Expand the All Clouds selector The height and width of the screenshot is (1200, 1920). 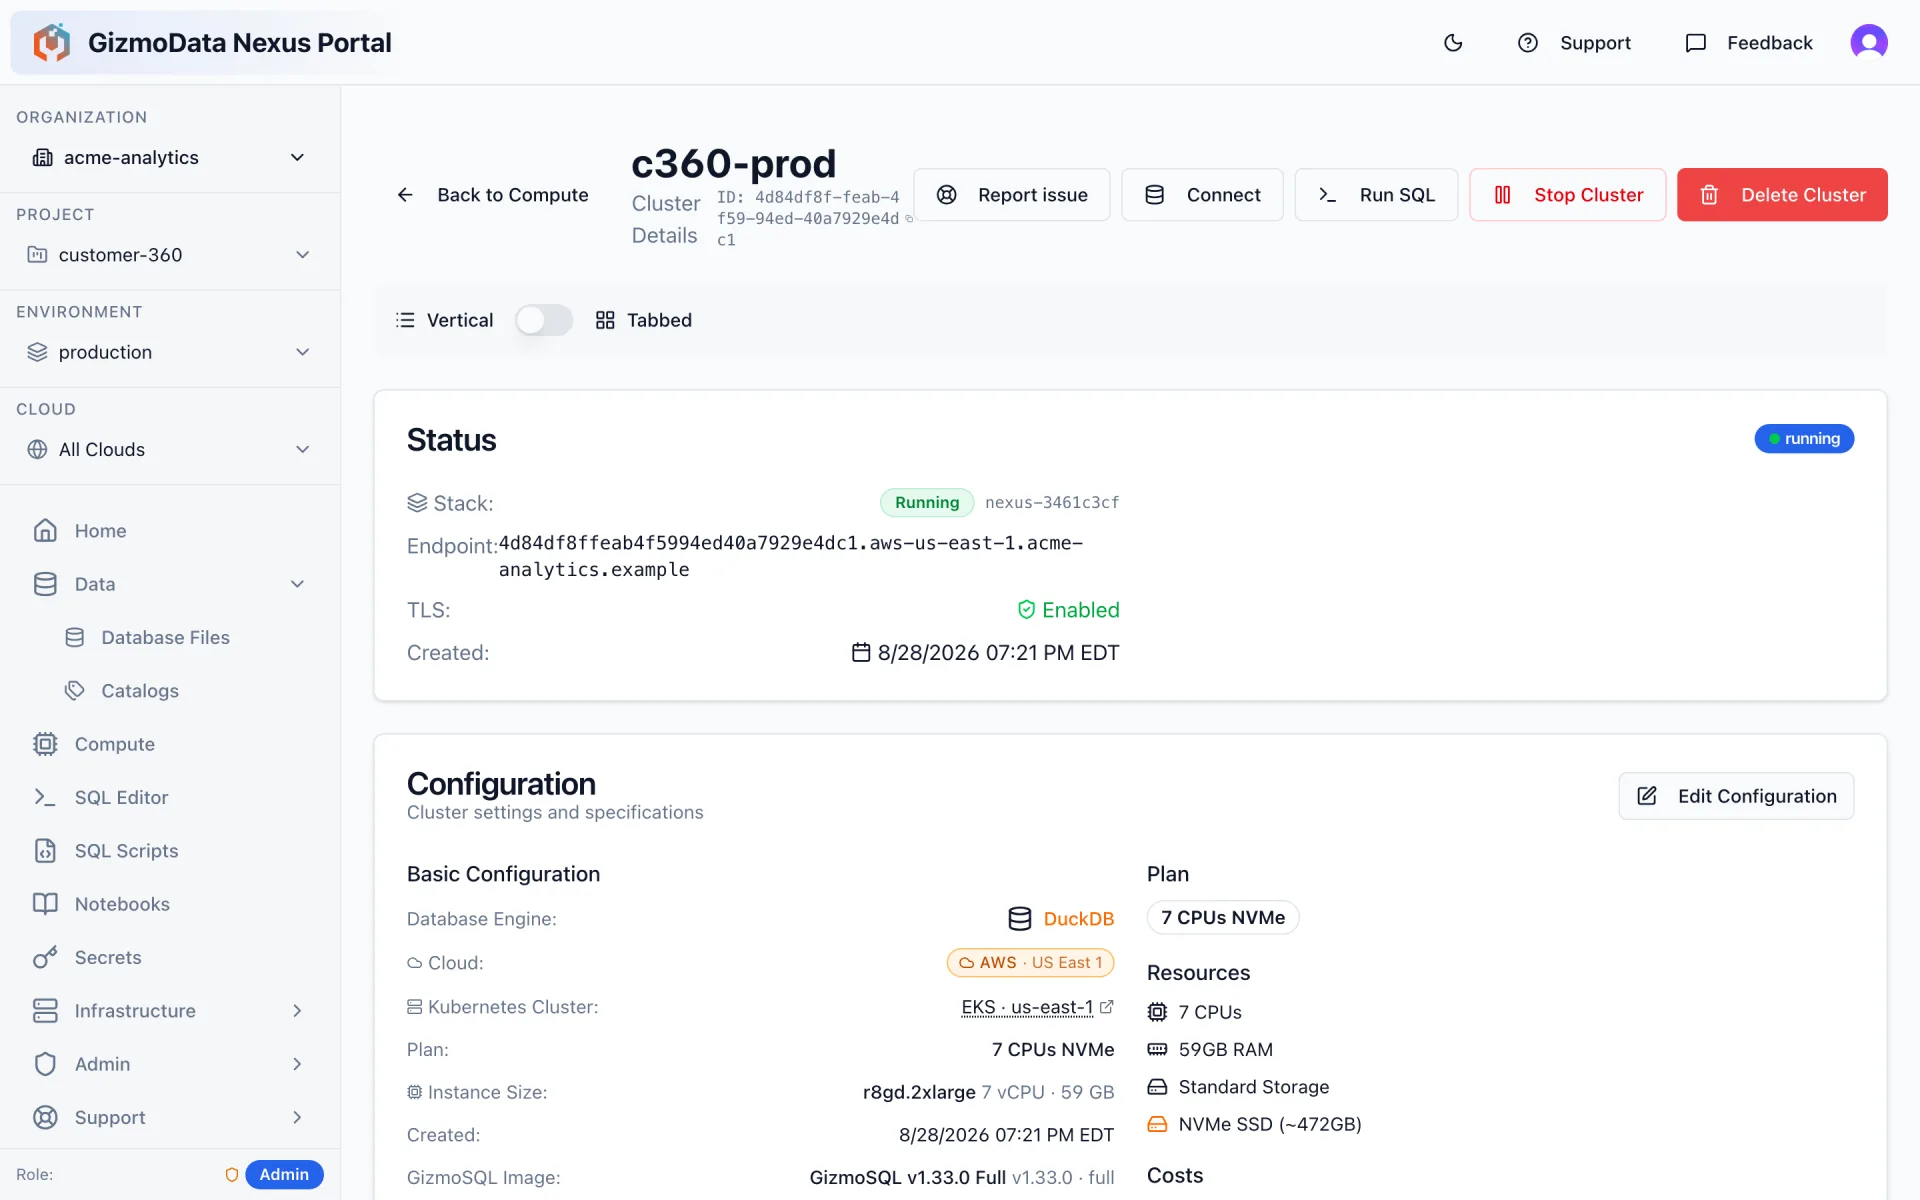(x=169, y=450)
